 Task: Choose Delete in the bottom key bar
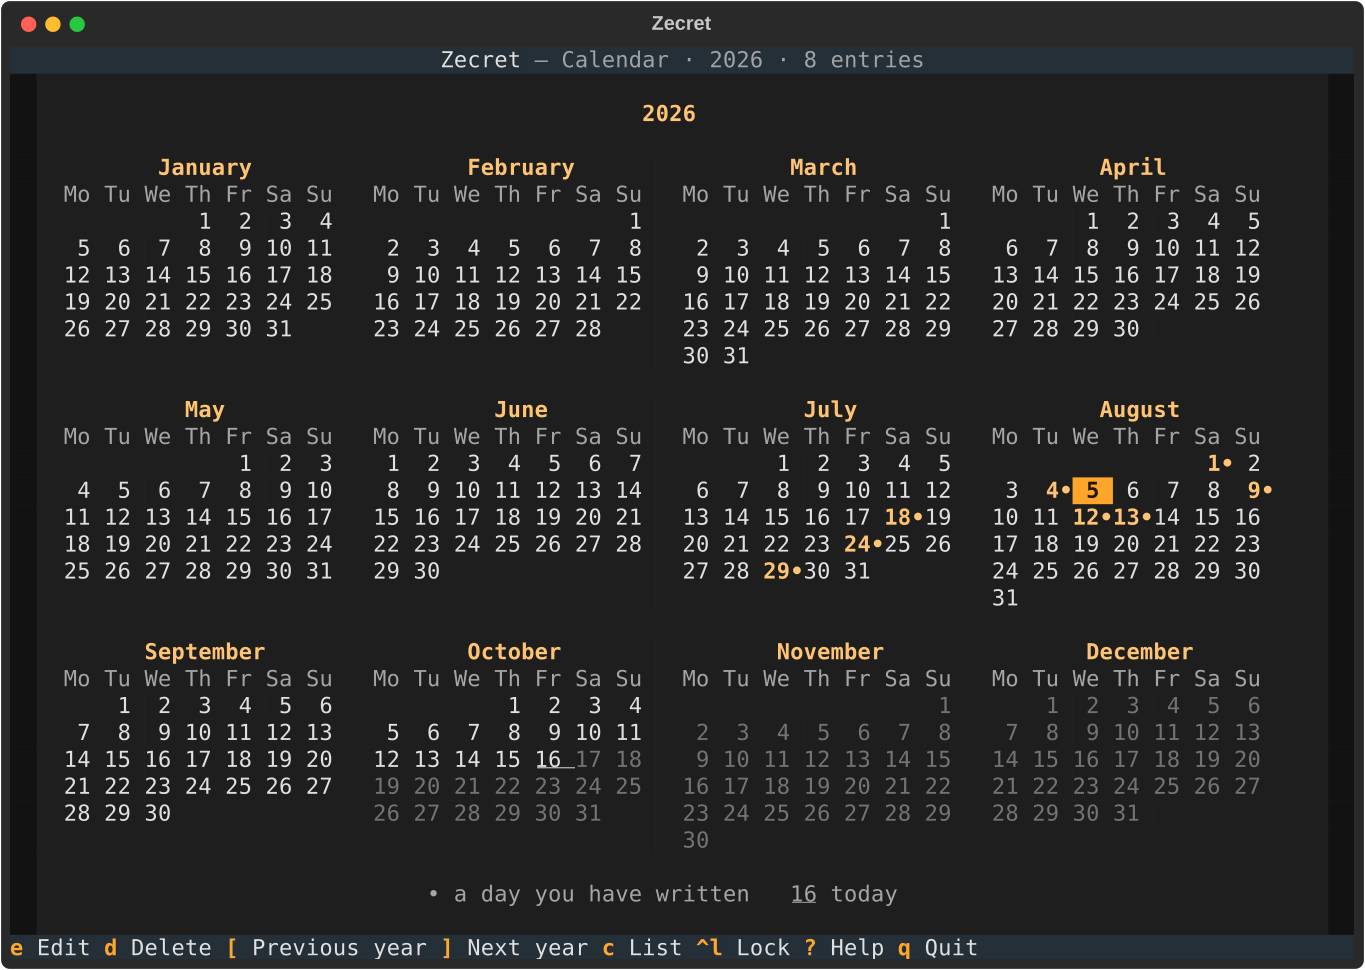click(x=158, y=948)
